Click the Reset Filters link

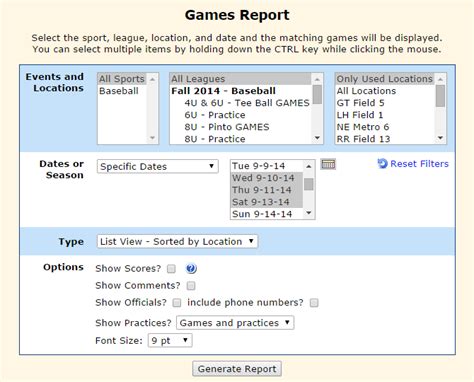coord(419,164)
